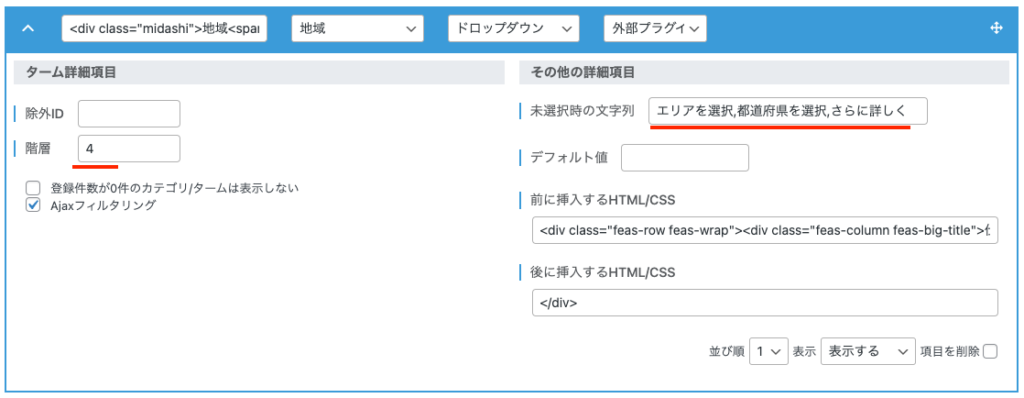The width and height of the screenshot is (1024, 398).
Task: Click the その他の詳細項目 section header
Action: tap(764, 73)
